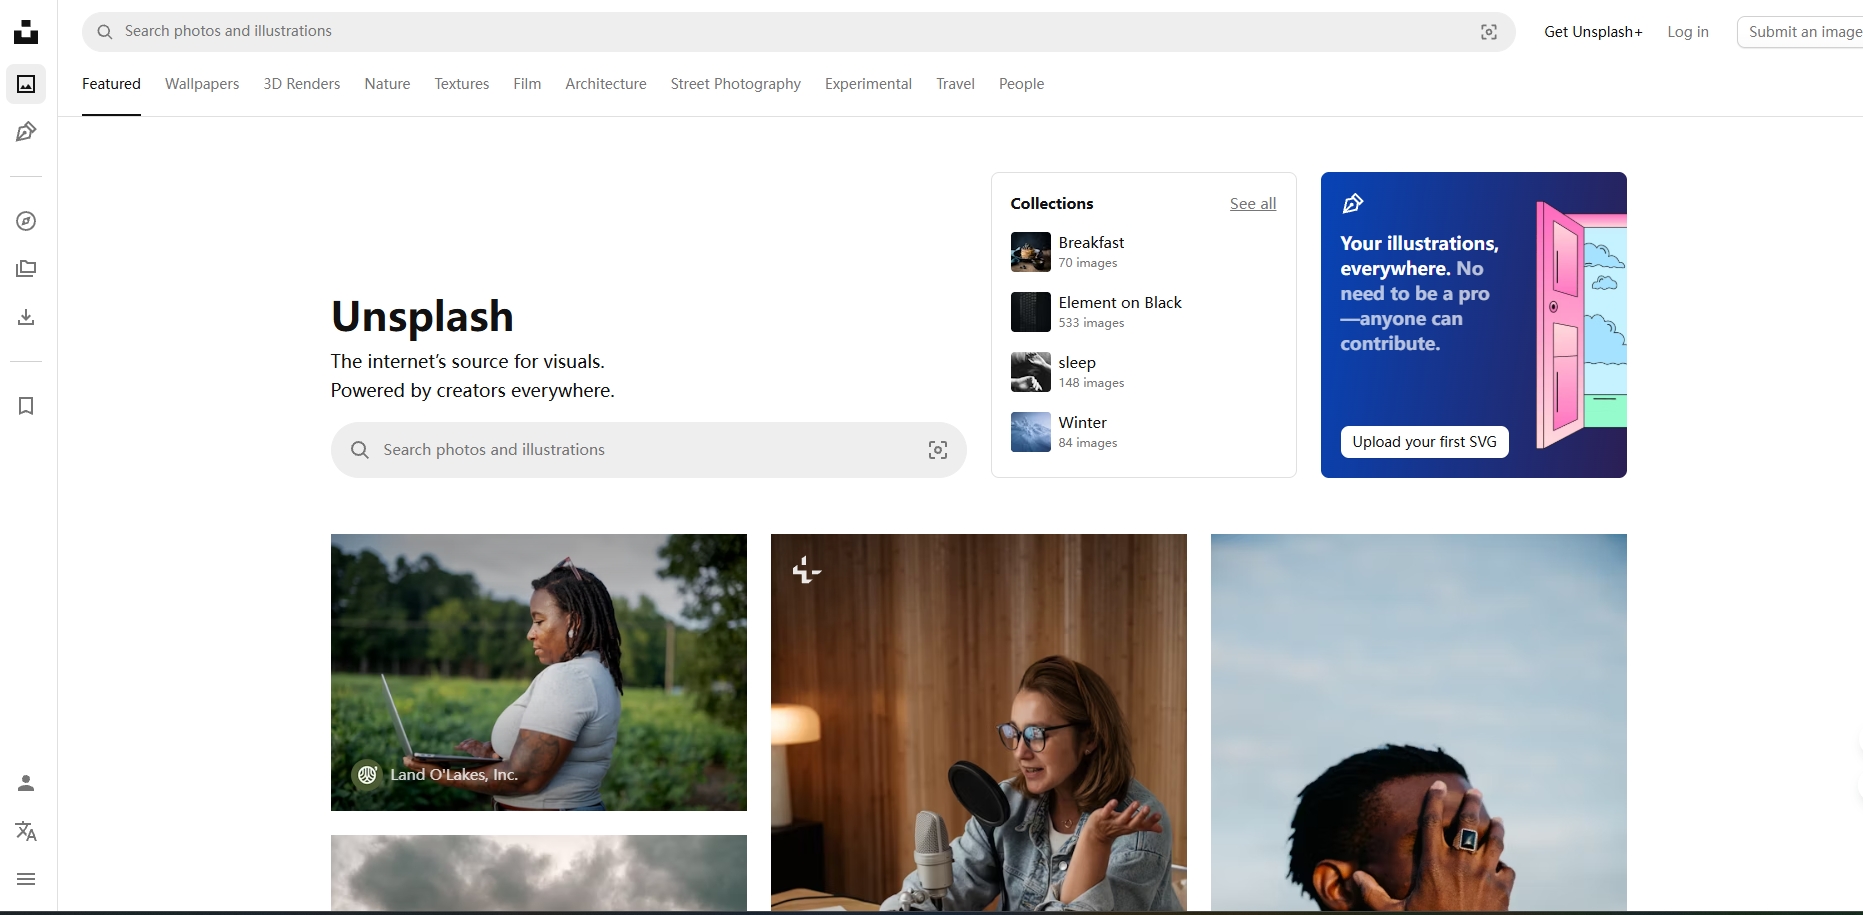
Task: Focus the hero Search photos and illustrations field
Action: pyautogui.click(x=640, y=450)
